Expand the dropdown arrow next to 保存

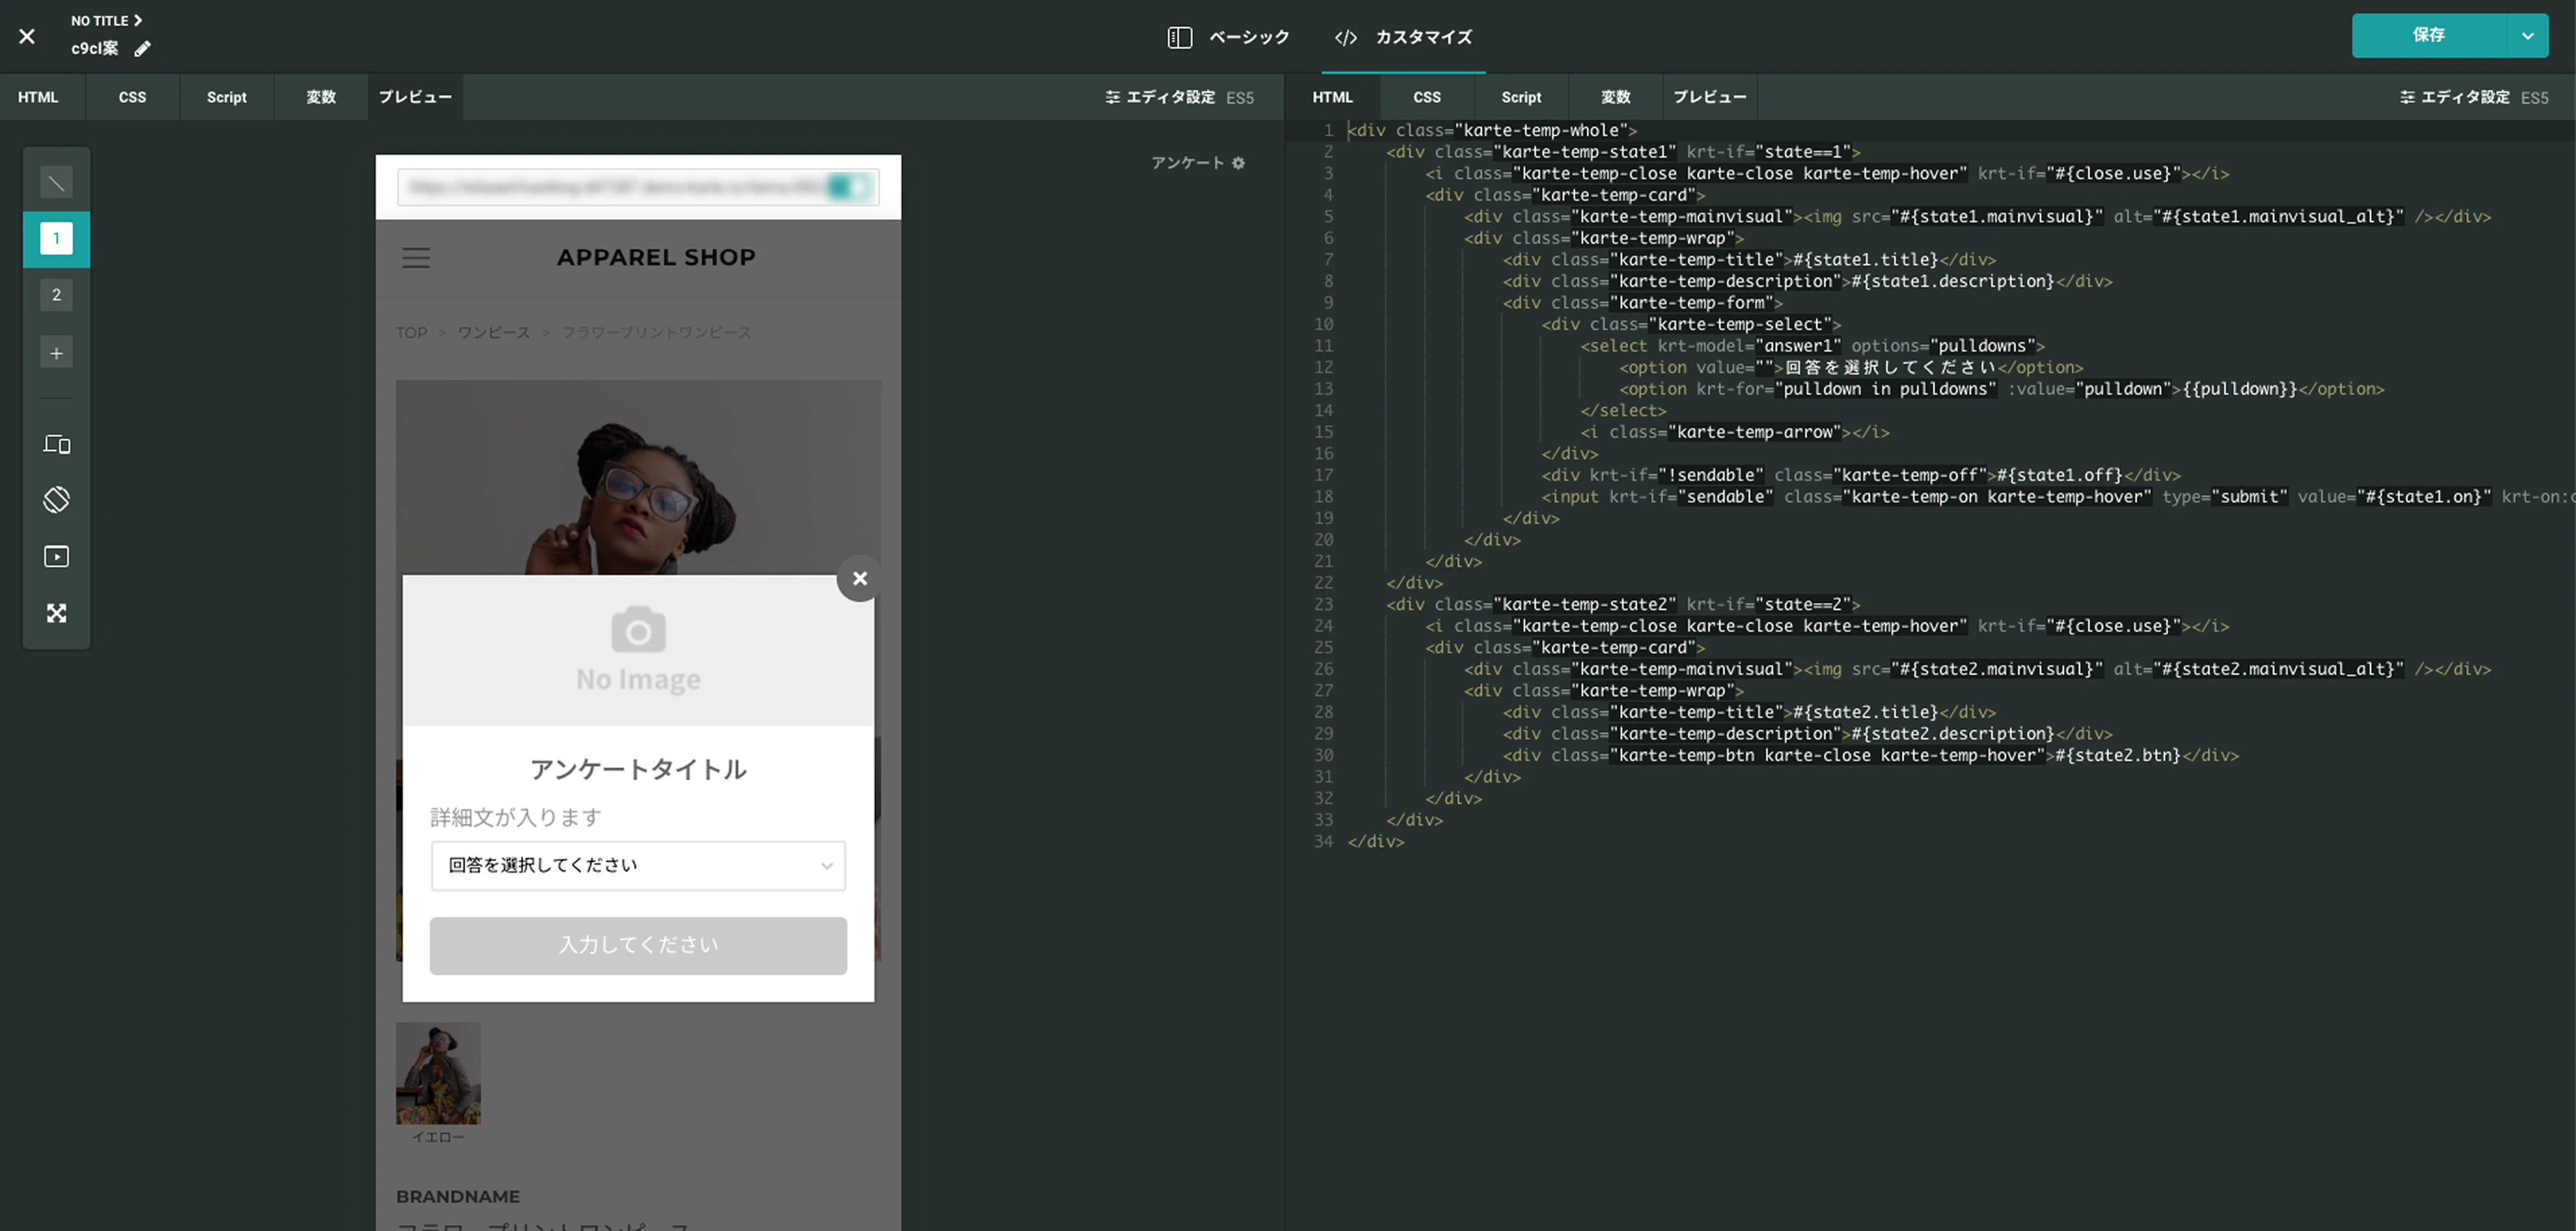point(2527,36)
